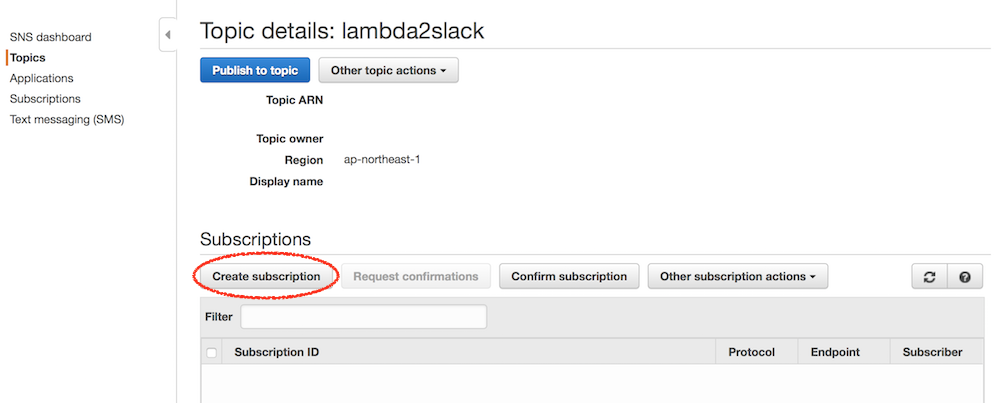Open Other subscription actions dropdown

(737, 276)
